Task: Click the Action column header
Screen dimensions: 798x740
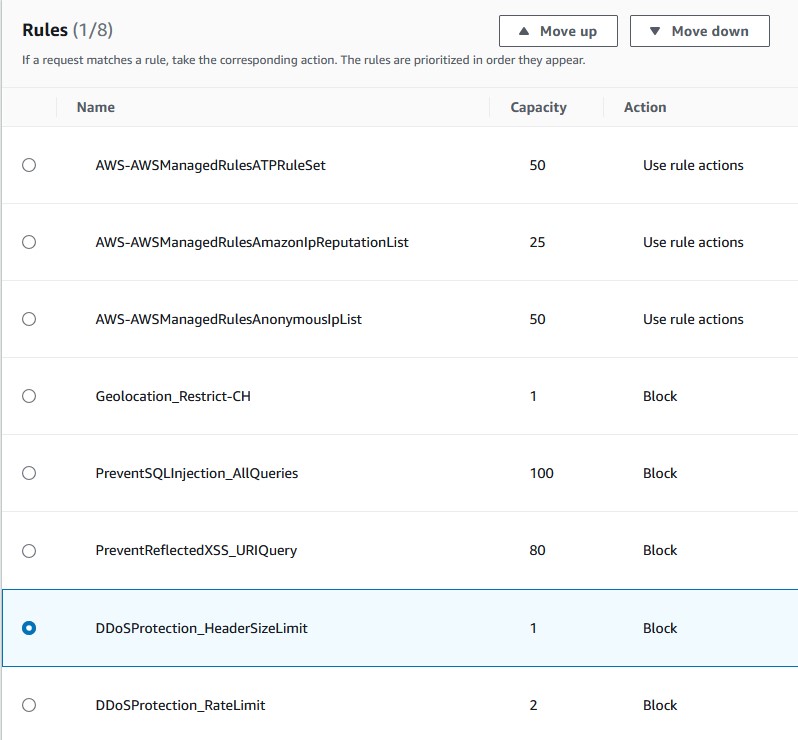Action: point(645,107)
